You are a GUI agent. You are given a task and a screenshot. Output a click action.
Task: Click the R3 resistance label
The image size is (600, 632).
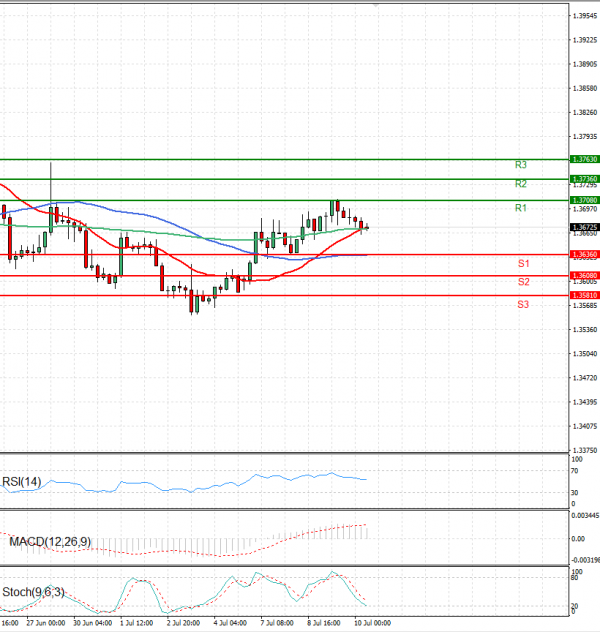[521, 165]
